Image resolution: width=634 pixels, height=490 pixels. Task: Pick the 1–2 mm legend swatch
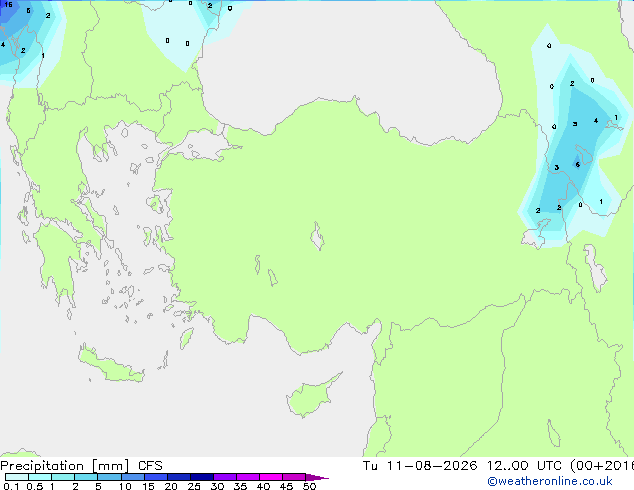point(63,477)
